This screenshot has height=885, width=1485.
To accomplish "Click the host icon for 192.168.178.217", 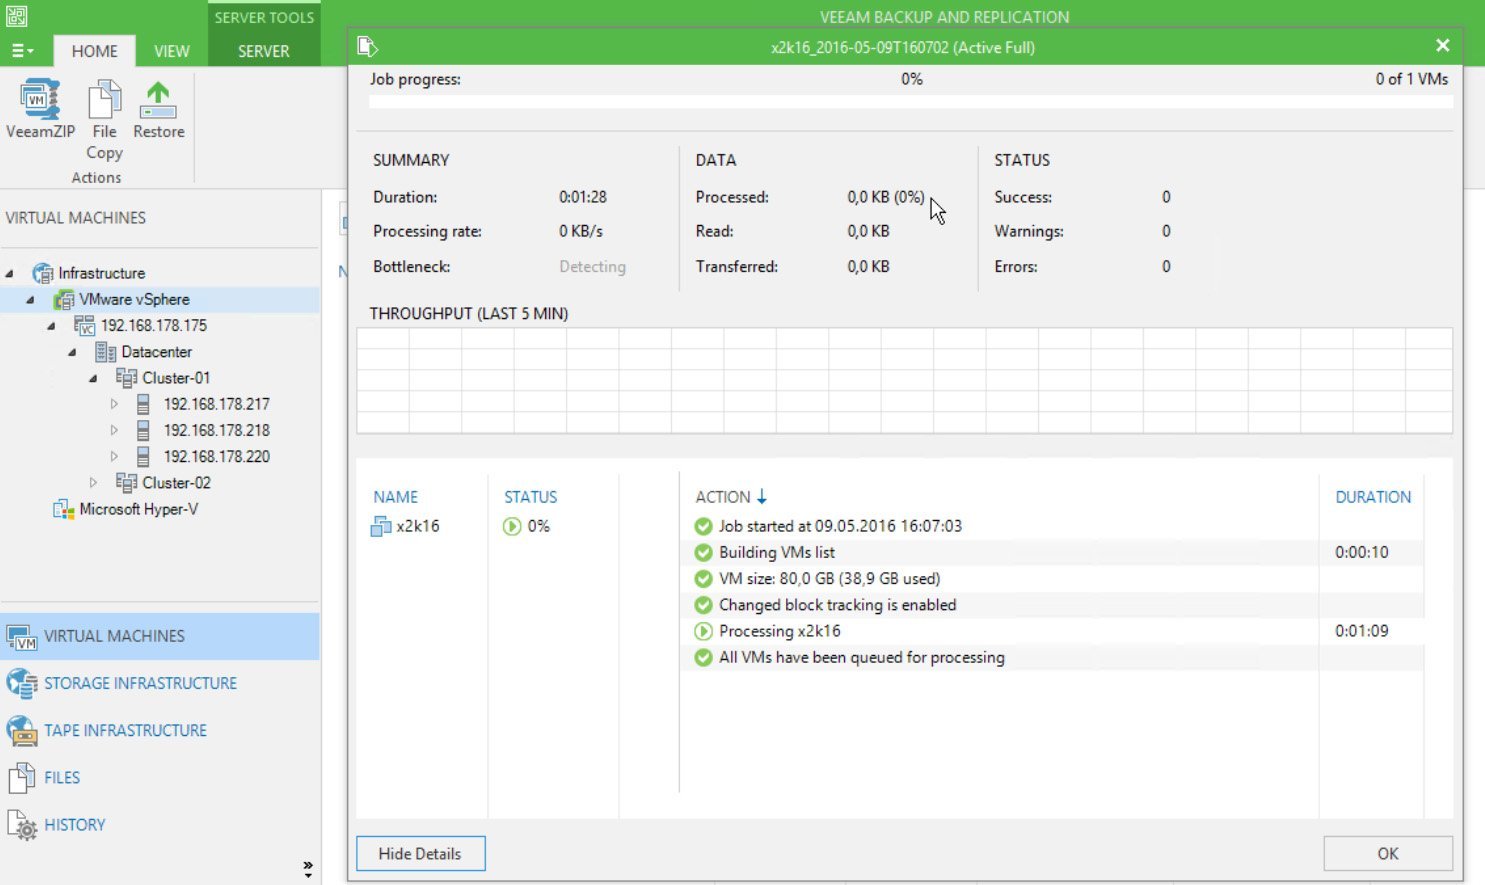I will (x=143, y=404).
